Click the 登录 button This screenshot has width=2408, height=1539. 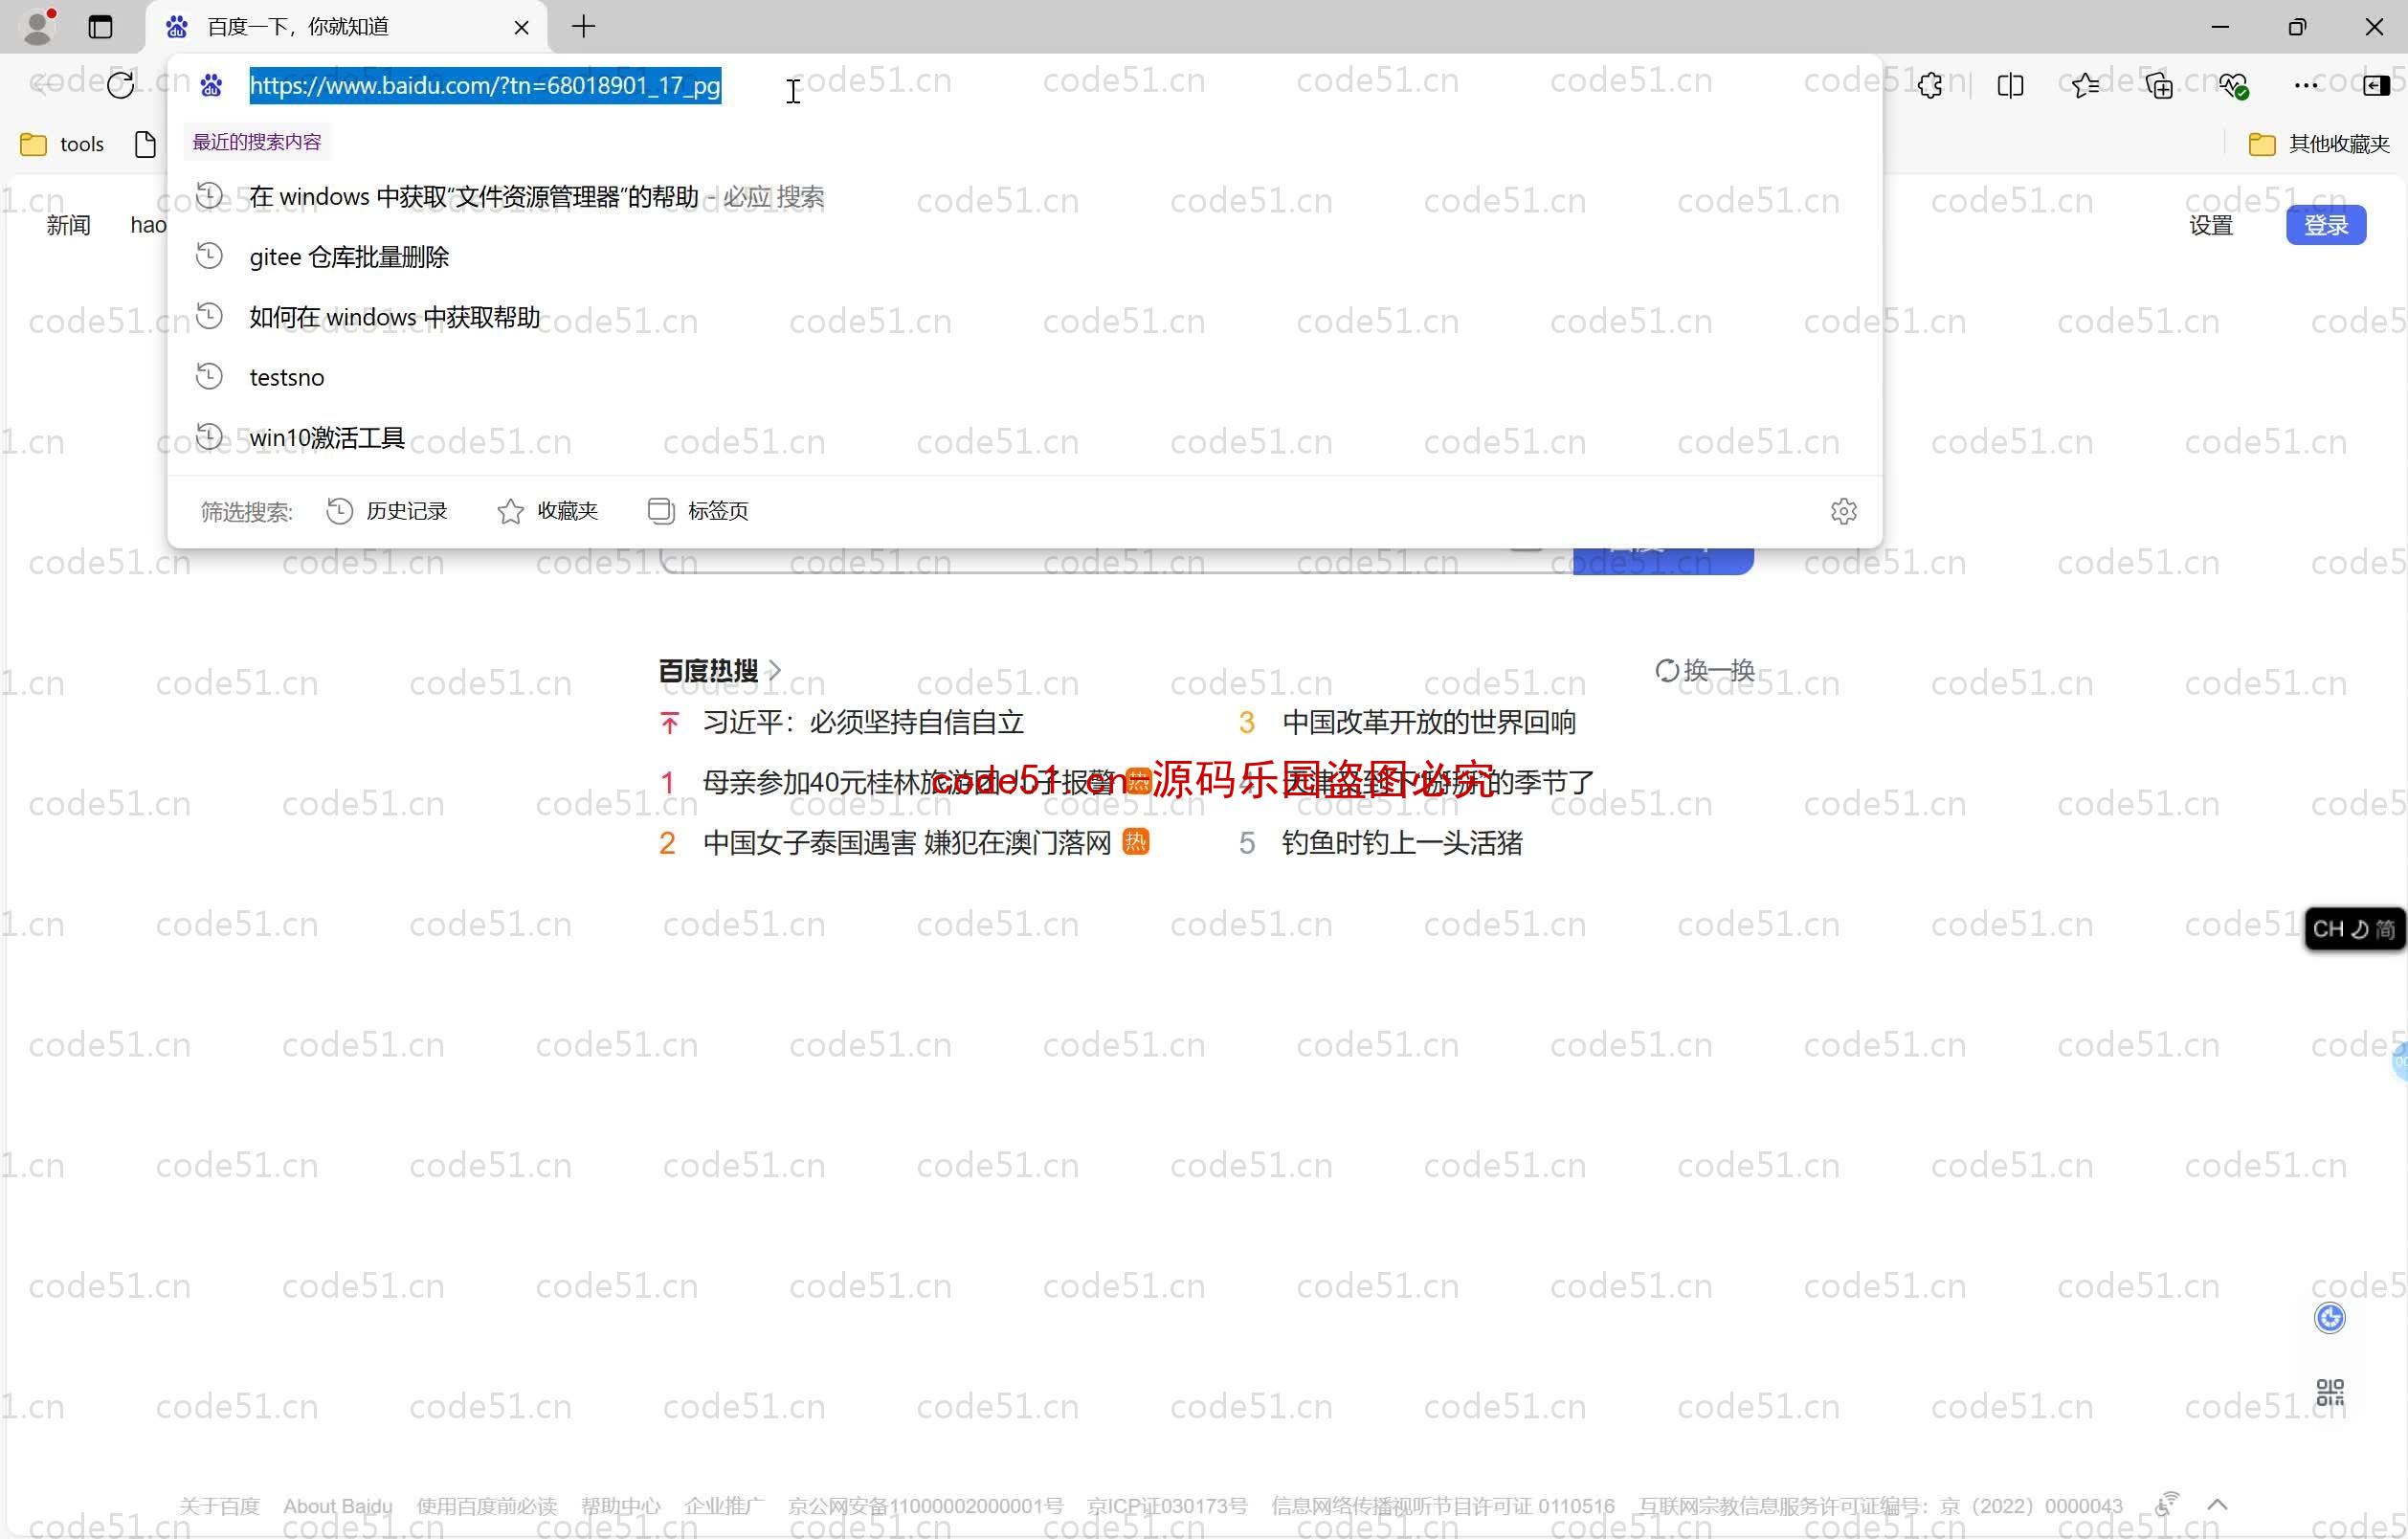2325,225
